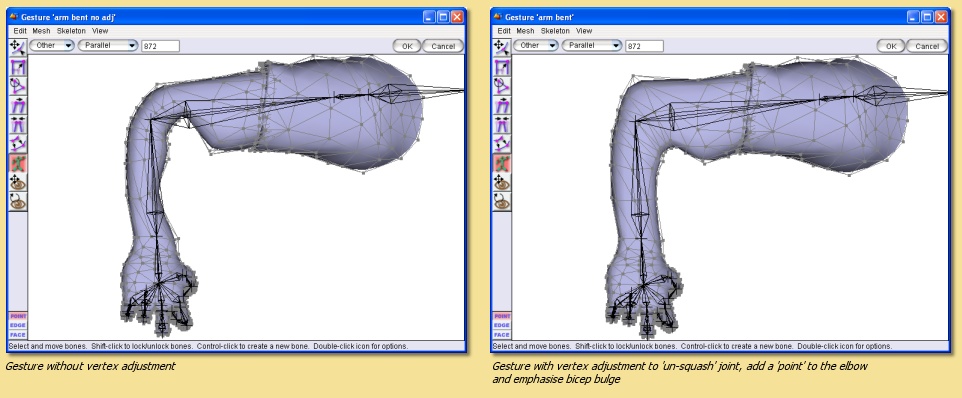The width and height of the screenshot is (962, 398).
Task: Select Rotate Viewpoint tool in Gesture 'arm bent' window
Action: [x=502, y=201]
